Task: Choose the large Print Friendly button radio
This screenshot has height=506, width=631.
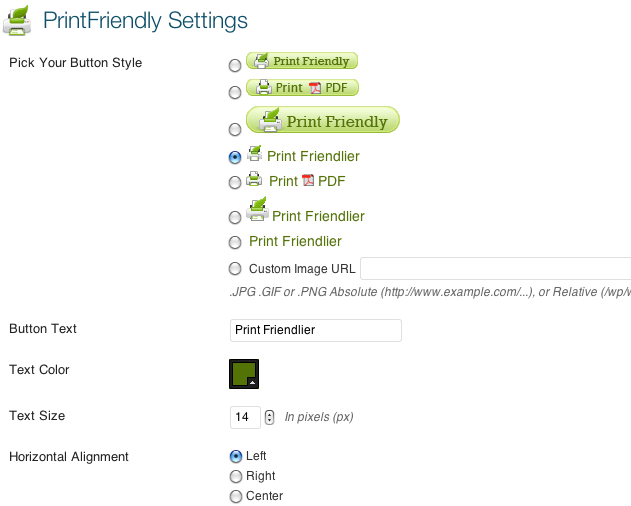Action: [235, 130]
